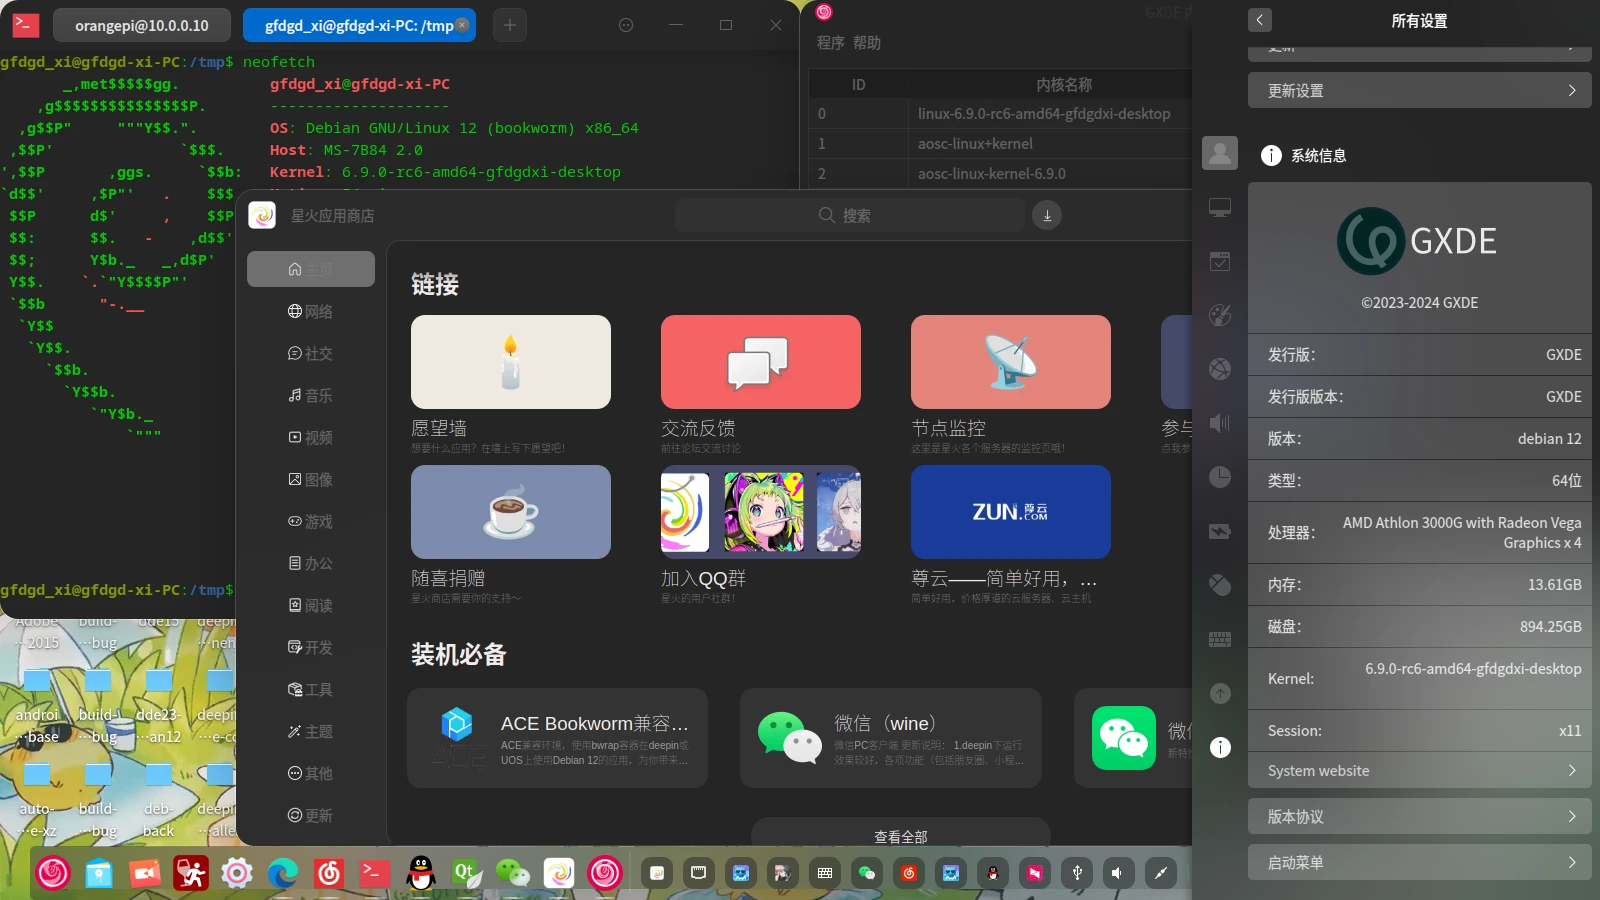Screen dimensions: 1600x900
Task: Click the Personalization palette icon in settings
Action: click(1220, 315)
